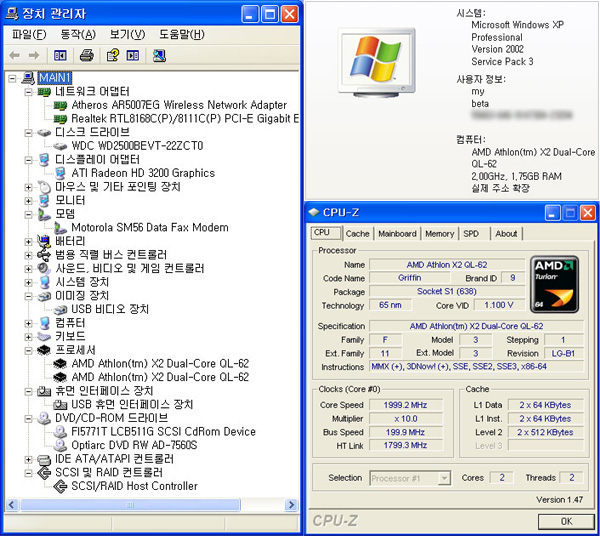This screenshot has width=600, height=538.
Task: Select the ATI Radeon HD 3200 Graphics icon
Action: (x=60, y=173)
